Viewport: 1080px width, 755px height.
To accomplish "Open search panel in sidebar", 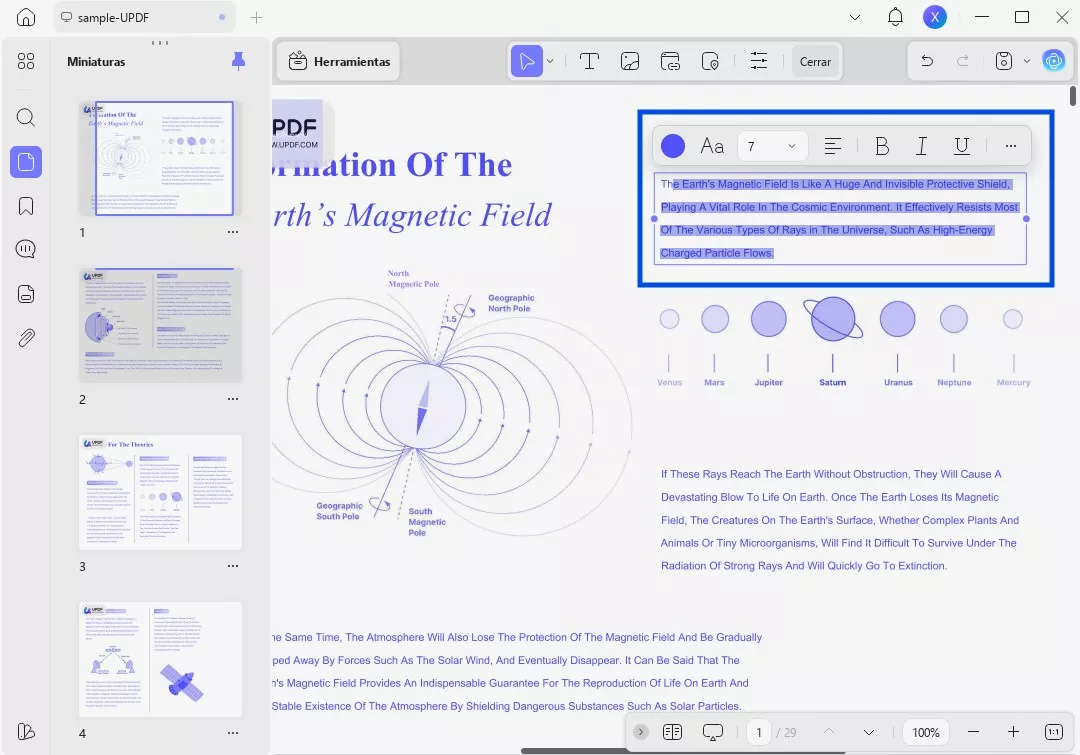I will pos(25,117).
